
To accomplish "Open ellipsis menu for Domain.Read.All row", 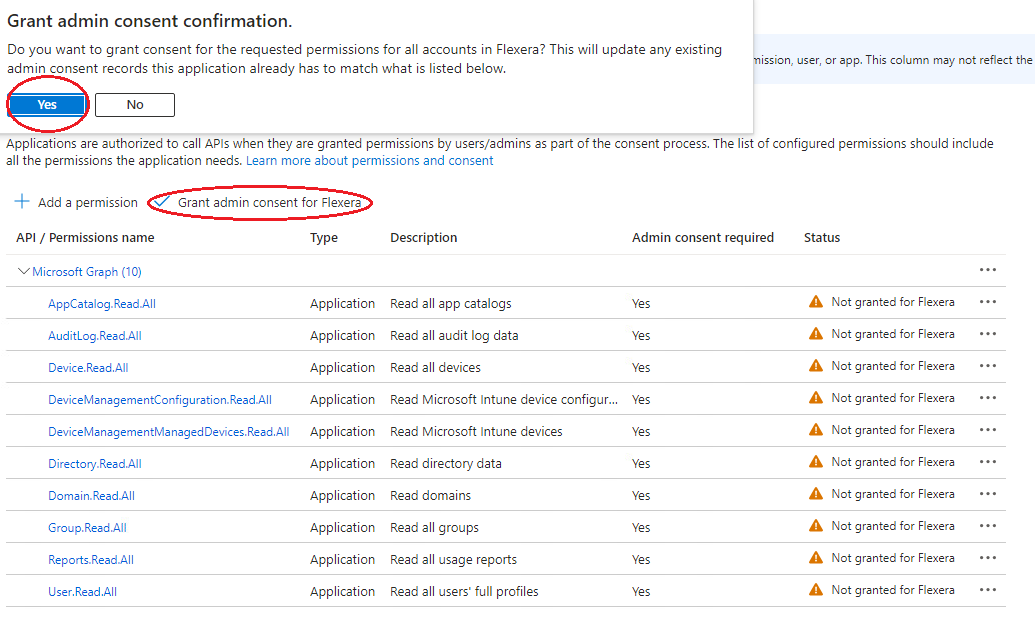I will [988, 494].
